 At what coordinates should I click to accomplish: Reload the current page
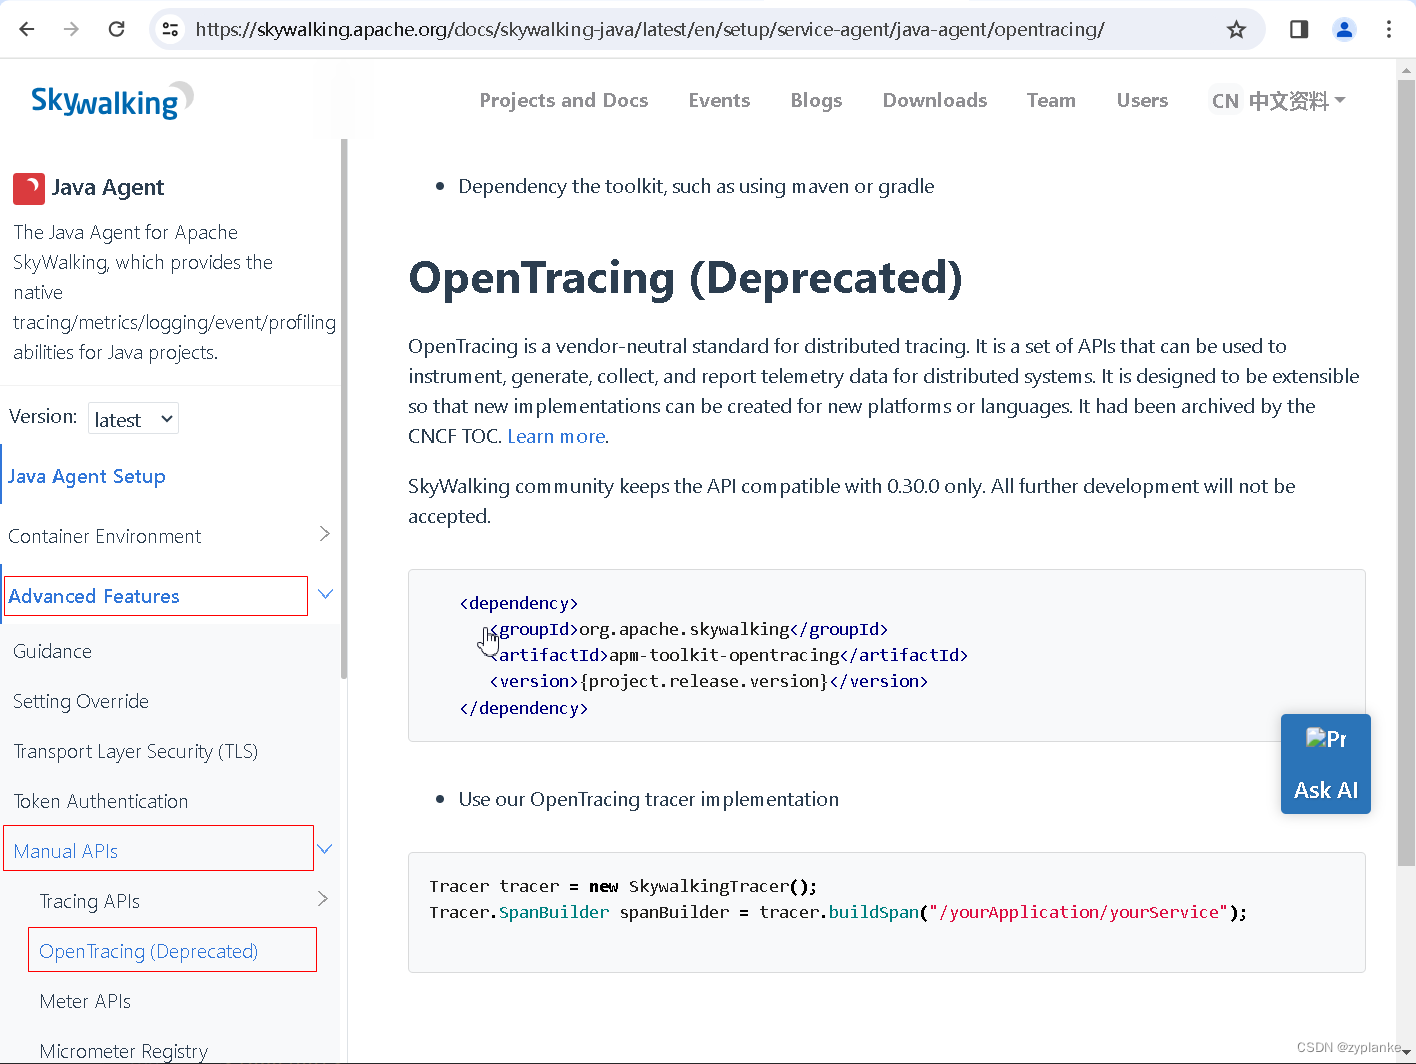click(x=116, y=29)
